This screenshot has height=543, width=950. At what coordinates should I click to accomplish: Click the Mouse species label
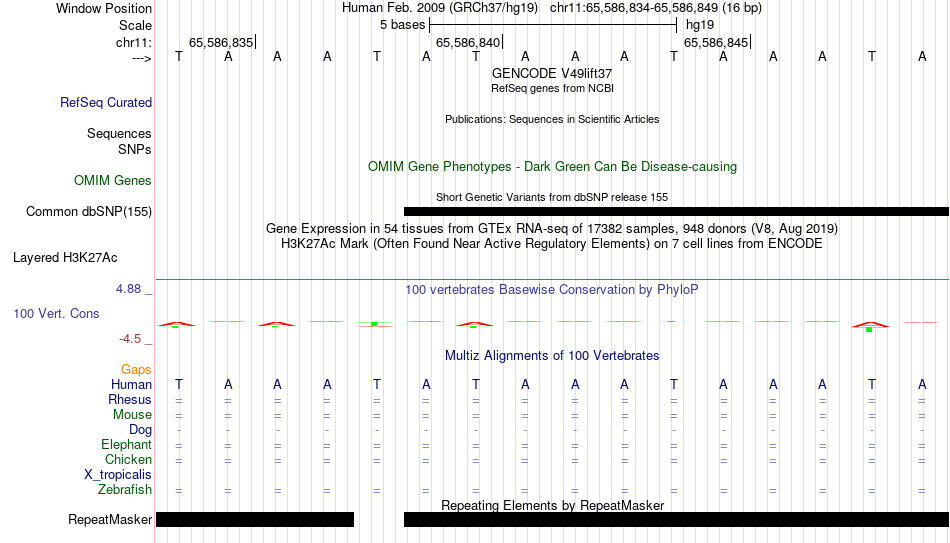click(x=132, y=415)
